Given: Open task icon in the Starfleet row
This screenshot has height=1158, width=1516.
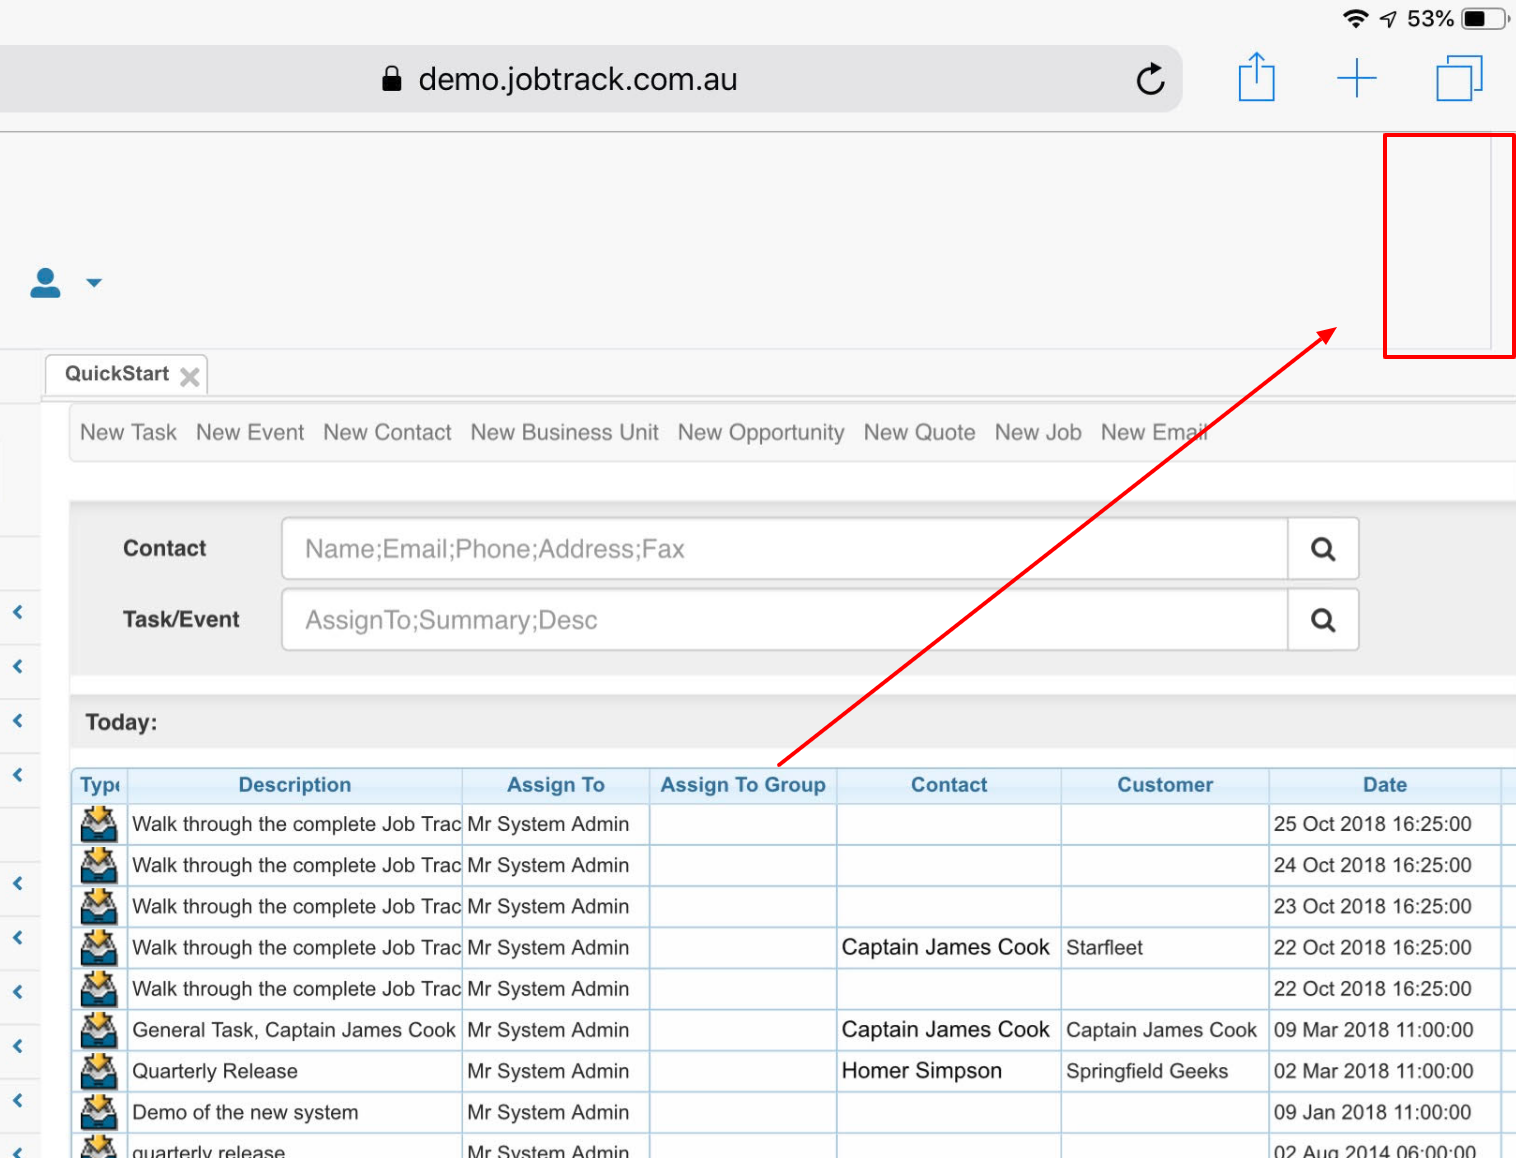Looking at the screenshot, I should (x=99, y=947).
